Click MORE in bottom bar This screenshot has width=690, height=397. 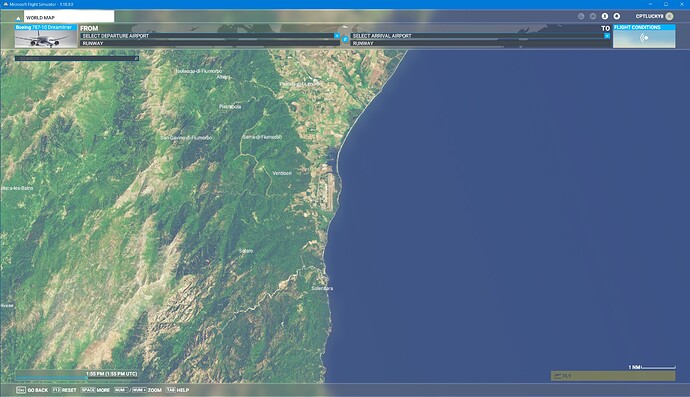[103, 390]
